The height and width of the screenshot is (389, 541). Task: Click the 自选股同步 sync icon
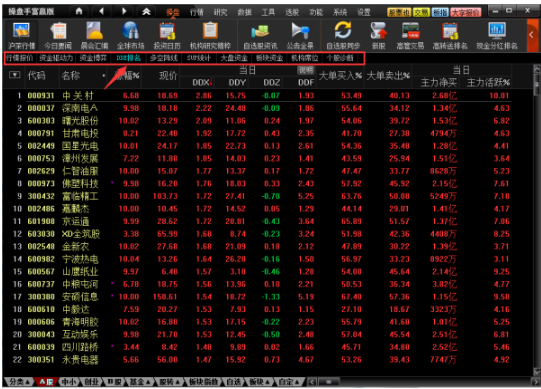(x=343, y=35)
